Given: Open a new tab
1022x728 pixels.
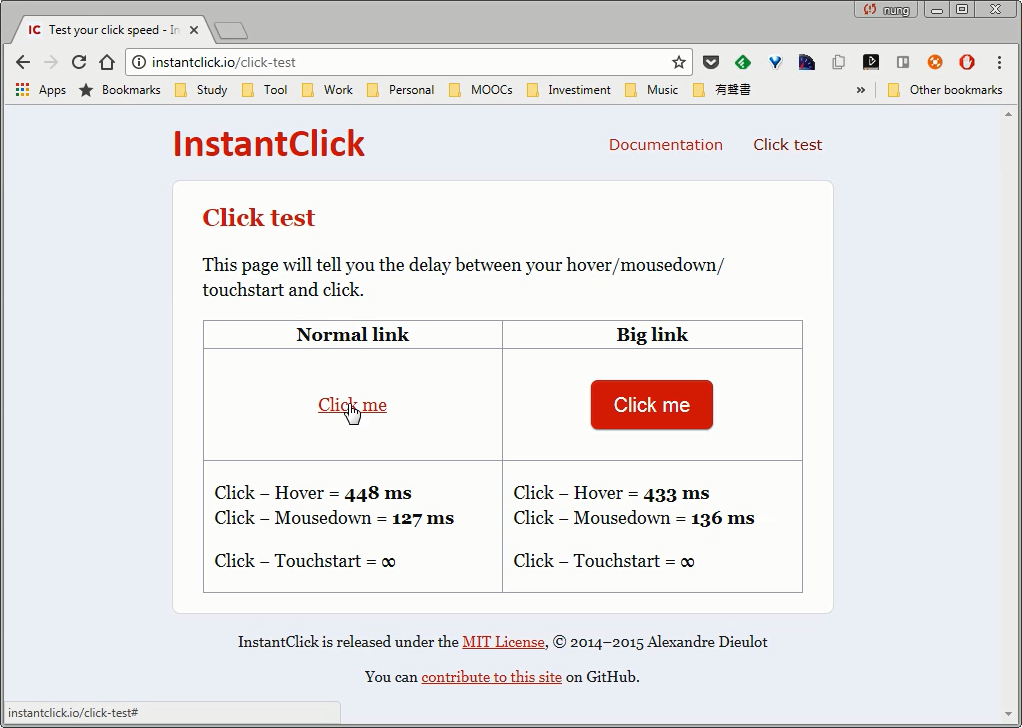Looking at the screenshot, I should pyautogui.click(x=231, y=30).
